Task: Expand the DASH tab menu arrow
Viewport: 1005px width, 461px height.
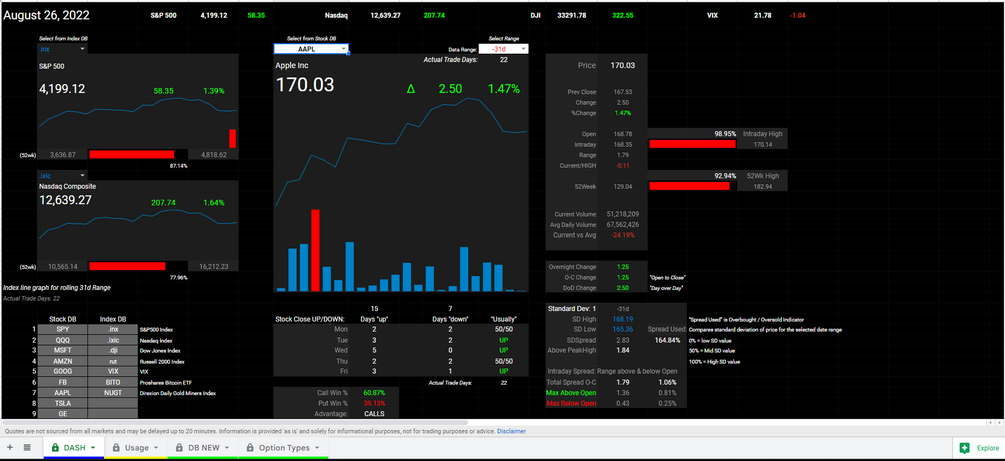Action: click(x=94, y=448)
